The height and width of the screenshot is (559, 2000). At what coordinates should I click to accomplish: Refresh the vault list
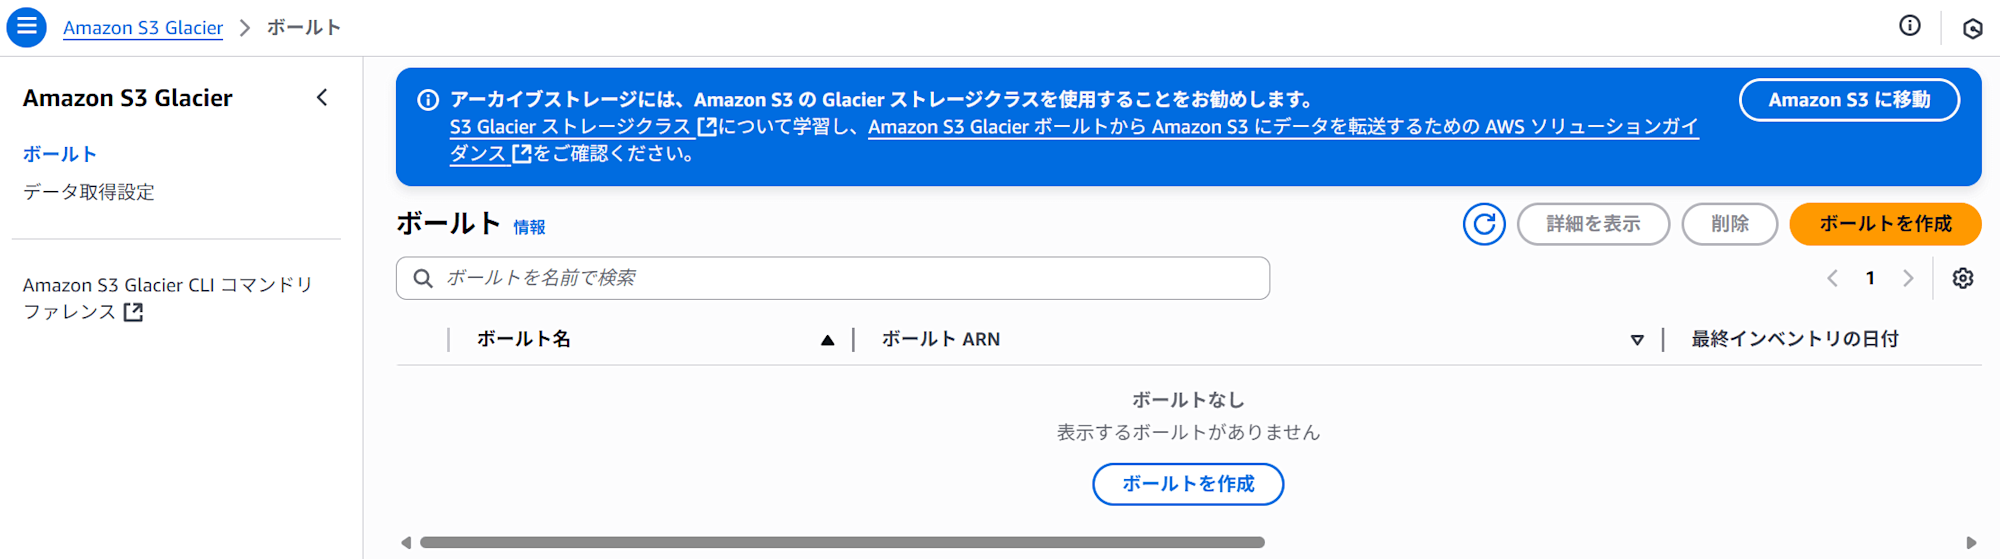[x=1483, y=224]
